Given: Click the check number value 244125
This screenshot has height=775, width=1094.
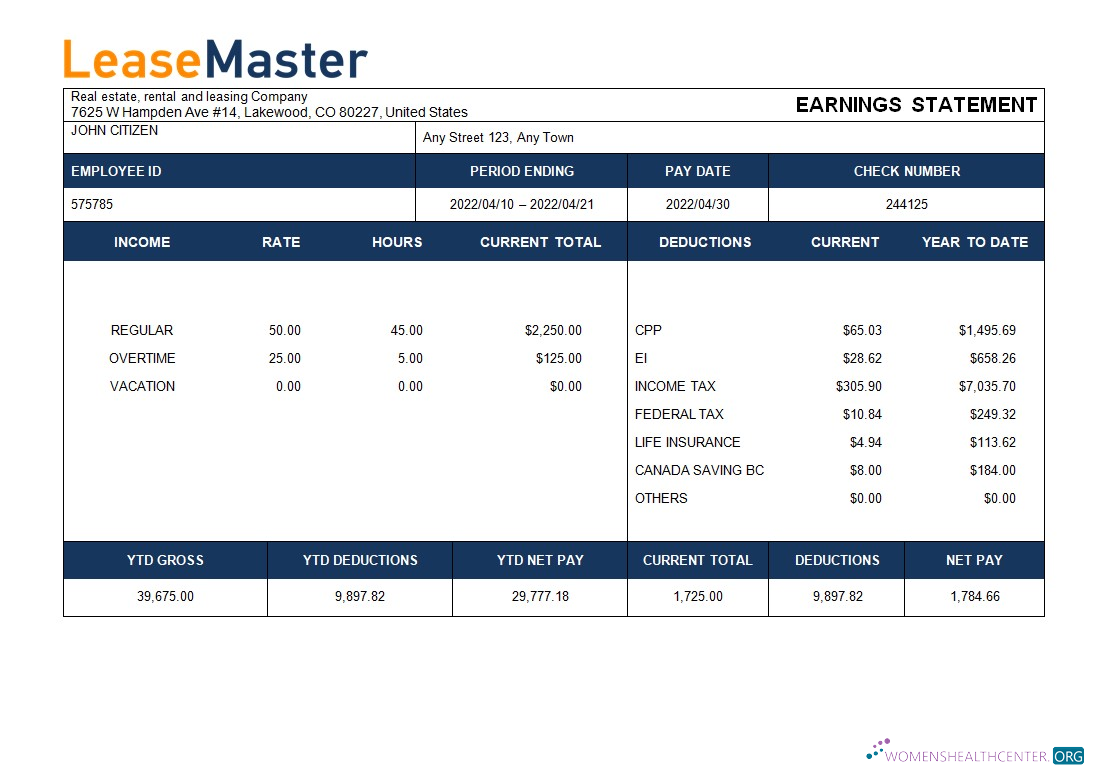Looking at the screenshot, I should point(906,204).
